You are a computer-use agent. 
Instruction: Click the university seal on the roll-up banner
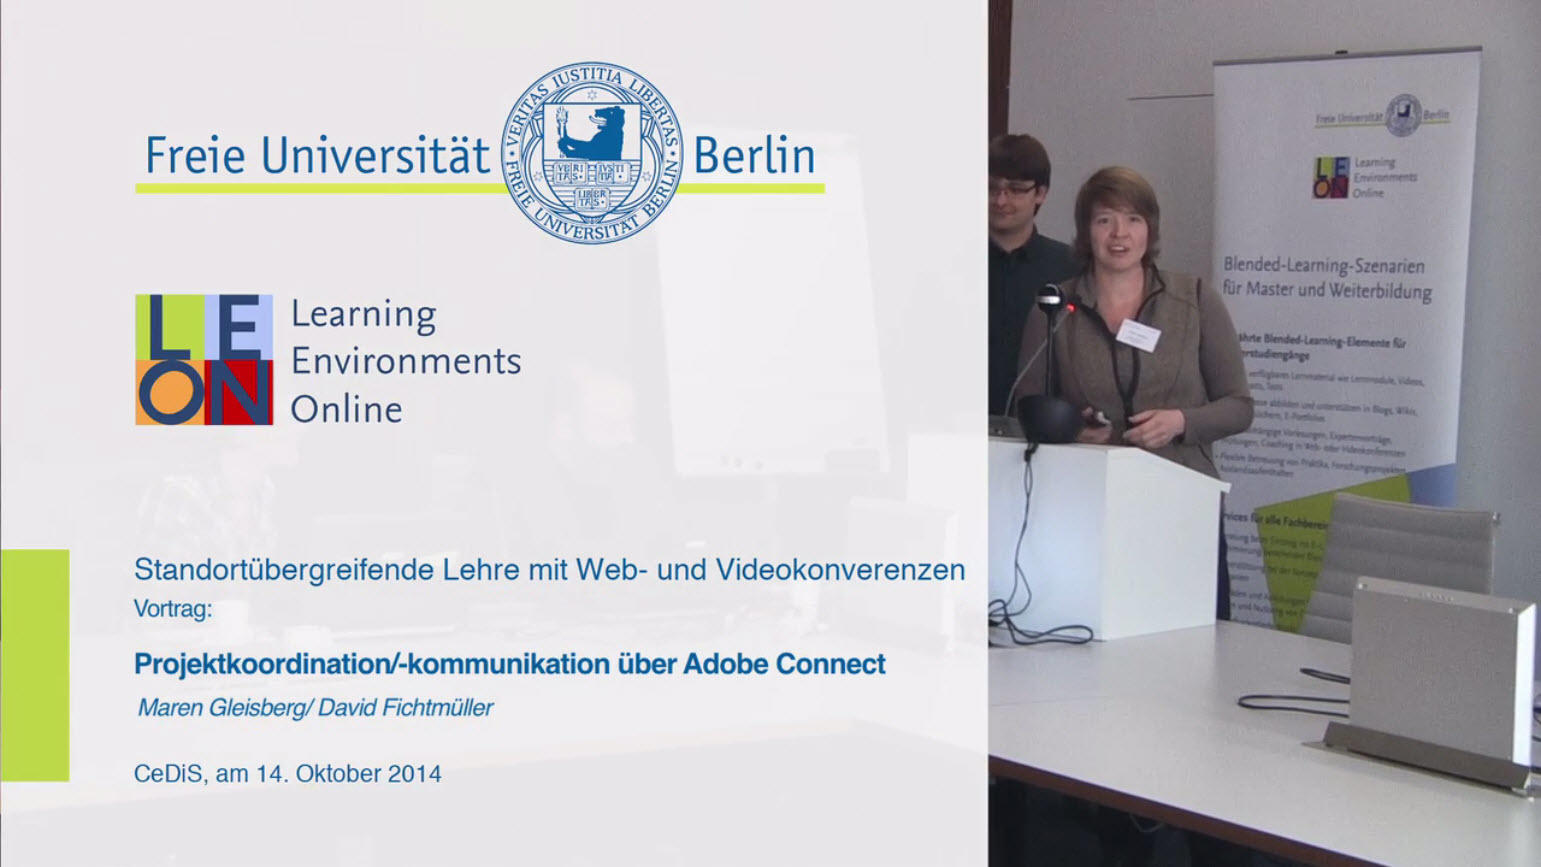point(1404,114)
